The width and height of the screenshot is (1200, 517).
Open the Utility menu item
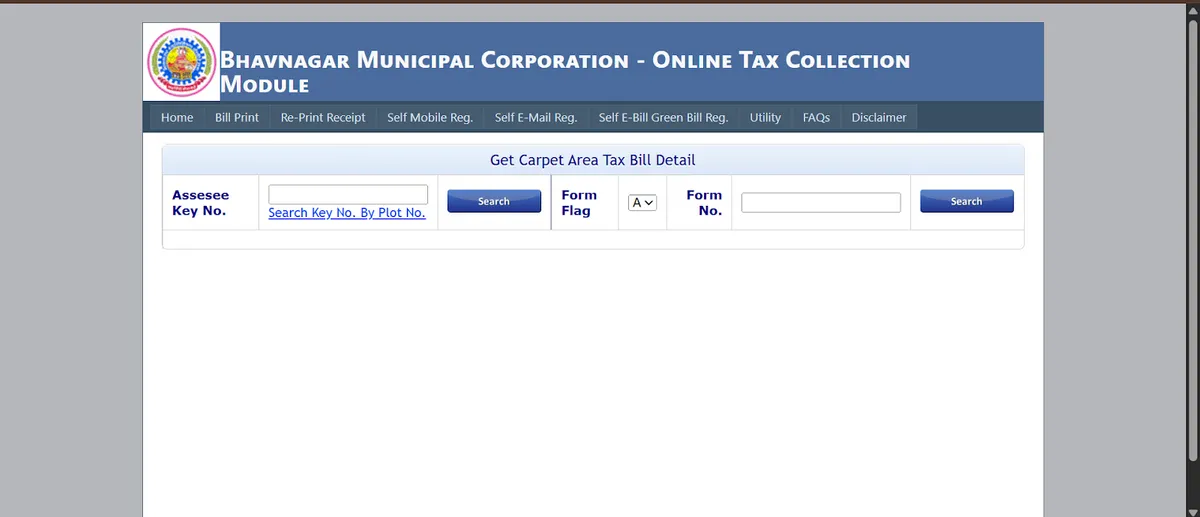765,118
